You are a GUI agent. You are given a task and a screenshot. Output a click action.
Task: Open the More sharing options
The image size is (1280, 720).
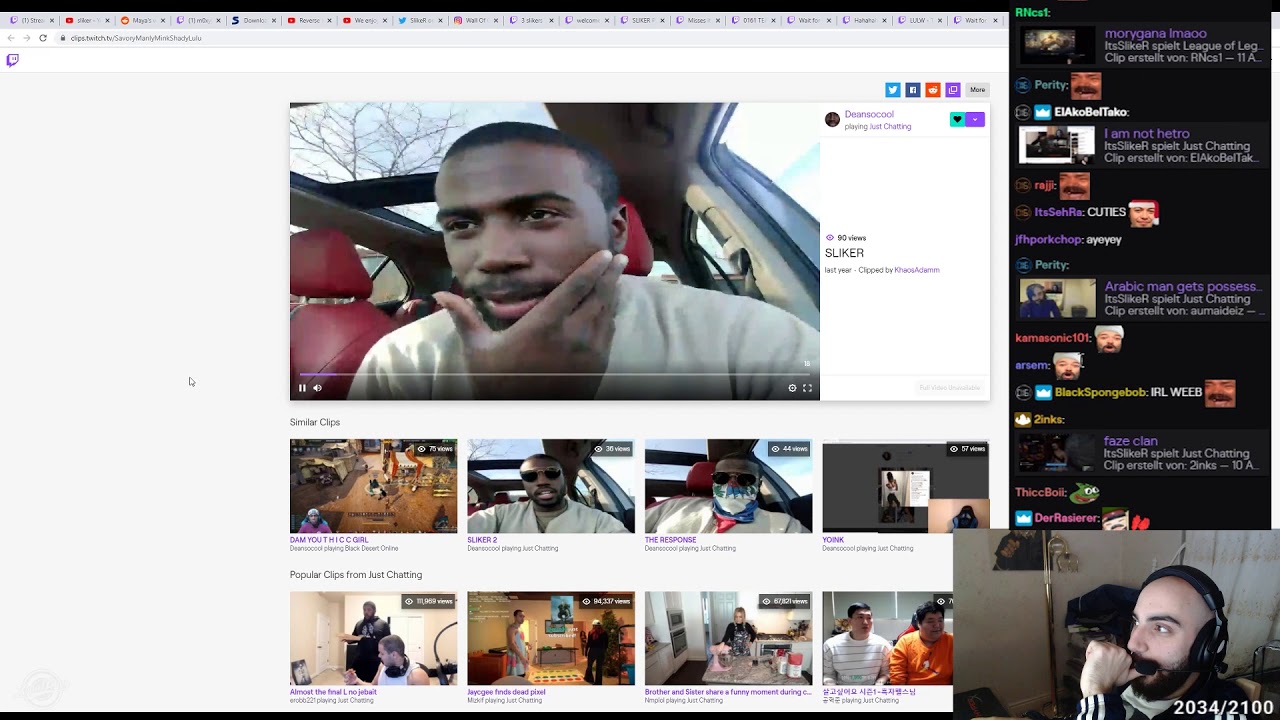977,90
